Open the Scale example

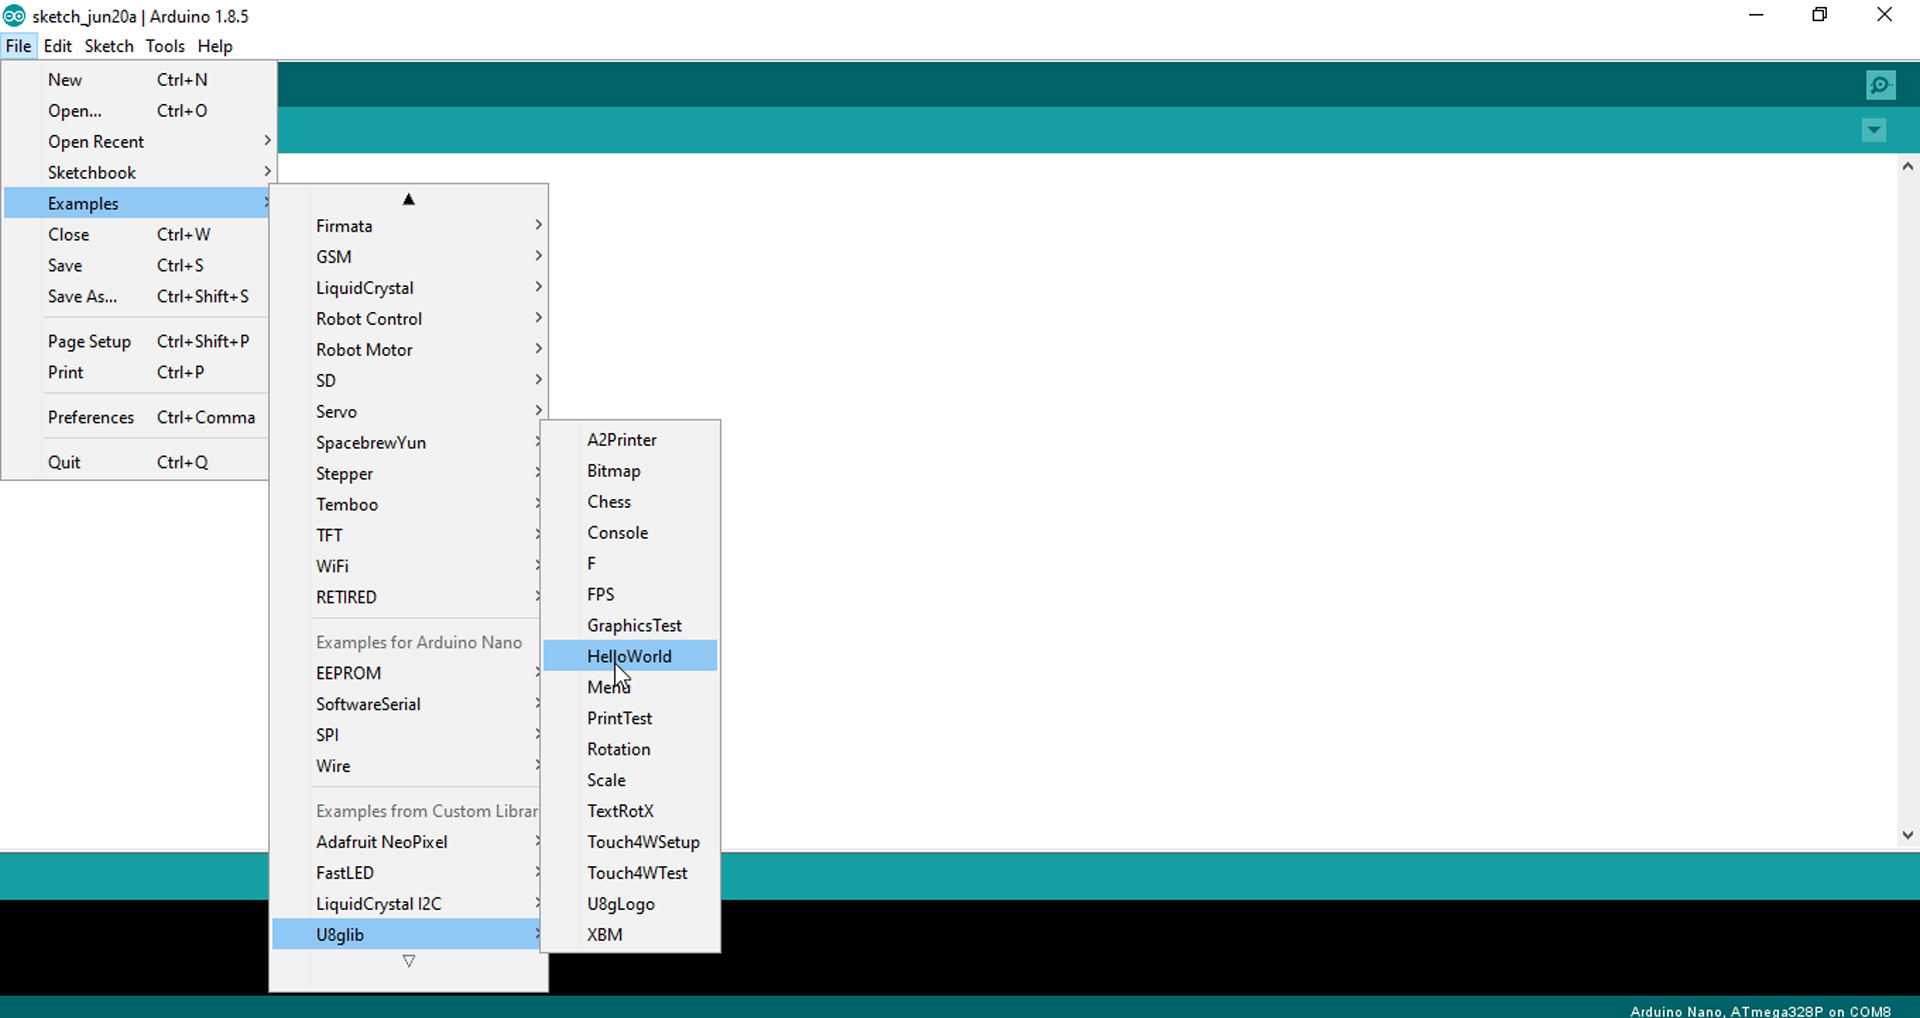(x=630, y=781)
